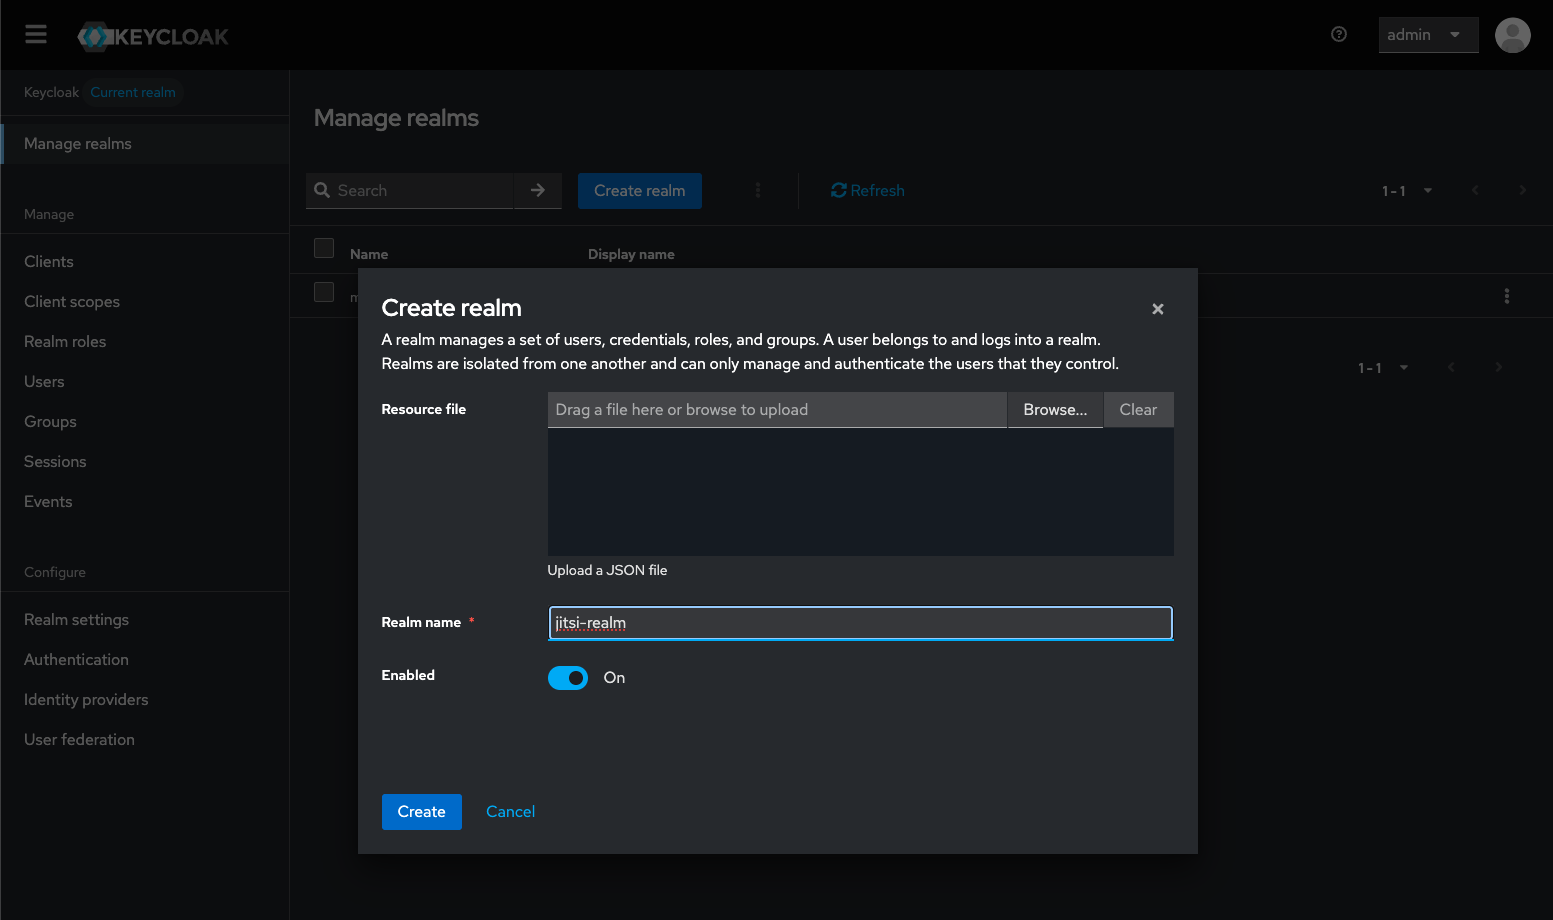Check the select-all header checkbox
1553x920 pixels.
[324, 248]
